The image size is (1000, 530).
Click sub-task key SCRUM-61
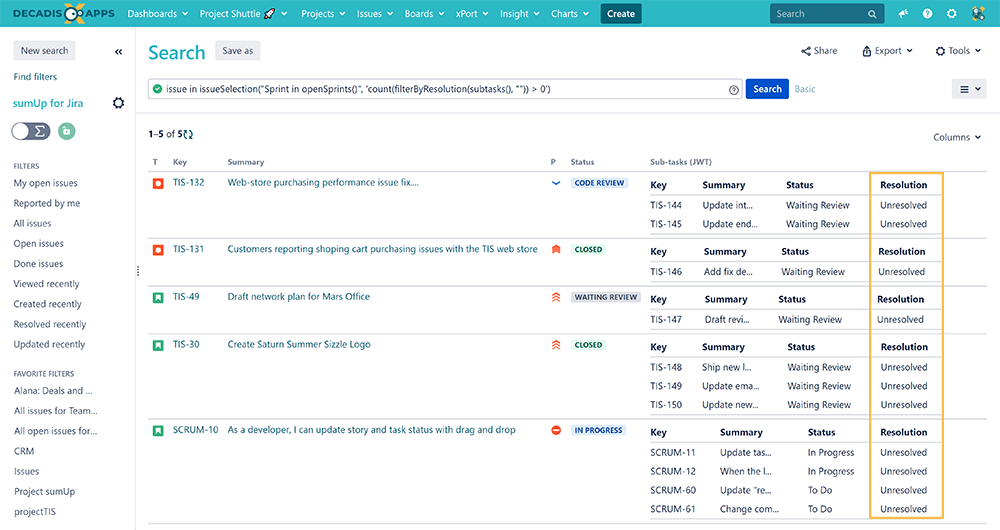[673, 509]
